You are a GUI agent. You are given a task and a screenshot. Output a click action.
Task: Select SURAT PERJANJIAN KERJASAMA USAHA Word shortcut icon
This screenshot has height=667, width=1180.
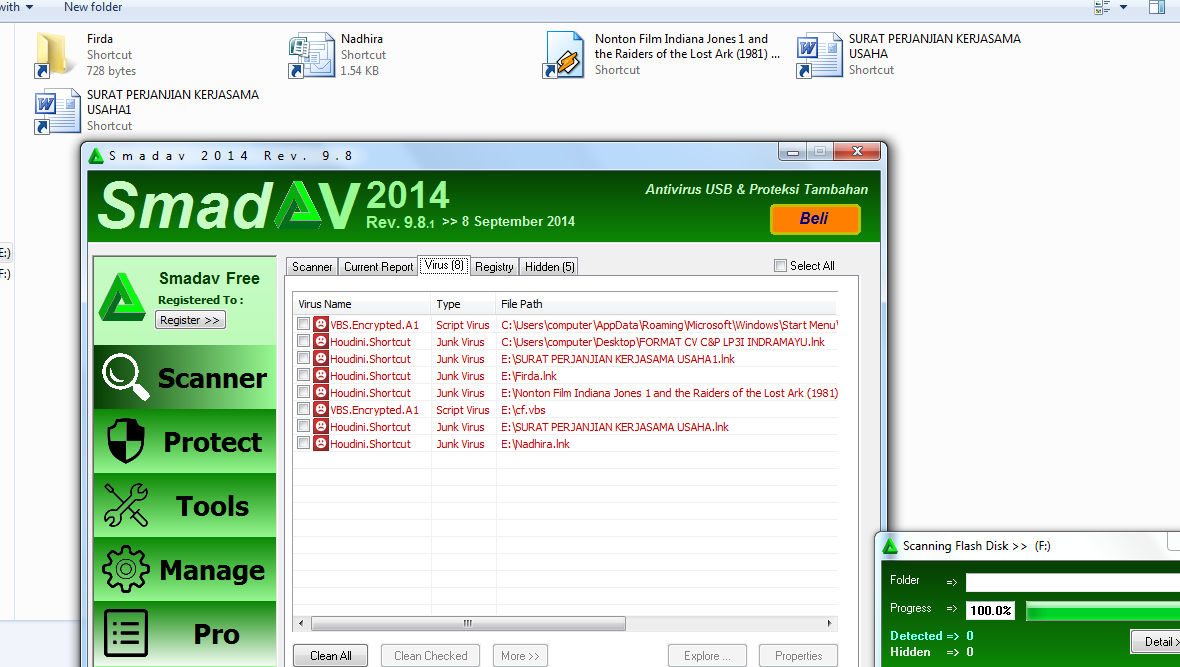tap(819, 55)
